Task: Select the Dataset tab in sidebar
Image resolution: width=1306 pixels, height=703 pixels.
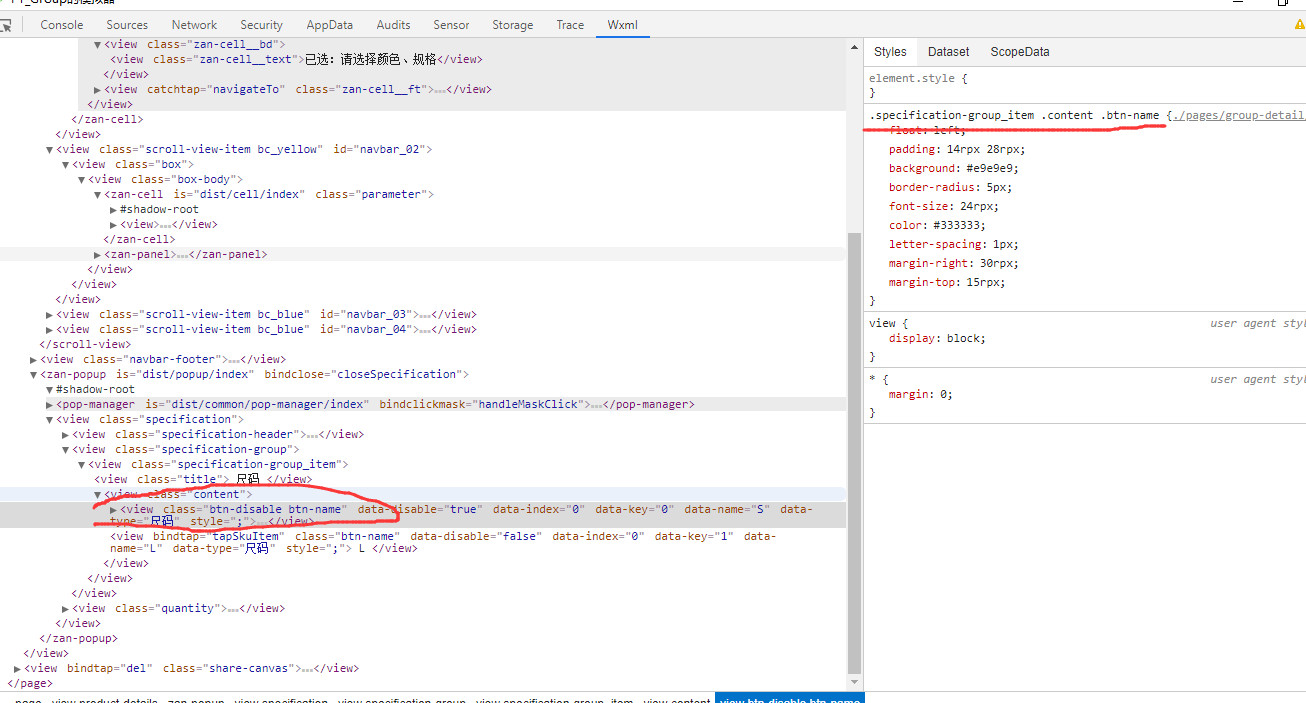Action: coord(948,52)
